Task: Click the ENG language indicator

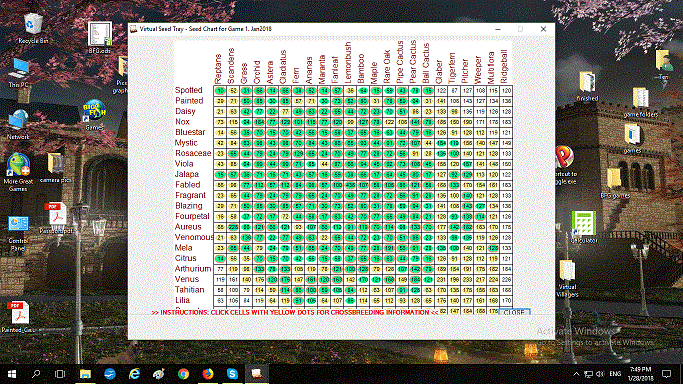Action: 615,374
